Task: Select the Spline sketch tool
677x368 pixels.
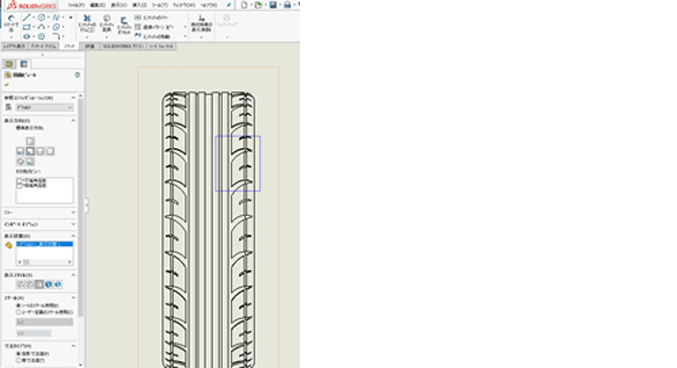Action: [56, 17]
